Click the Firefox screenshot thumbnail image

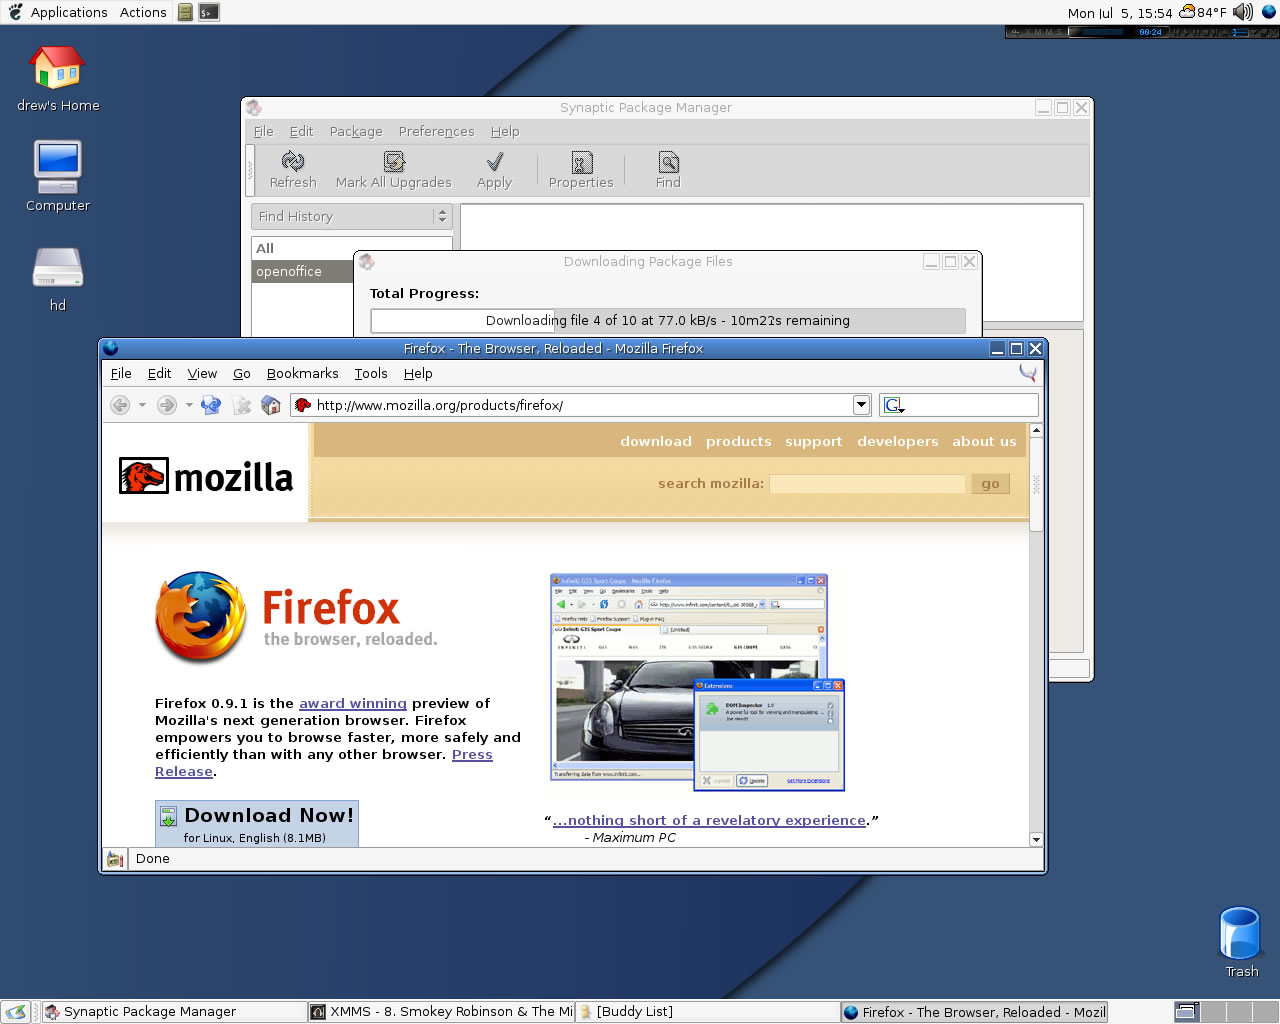698,682
